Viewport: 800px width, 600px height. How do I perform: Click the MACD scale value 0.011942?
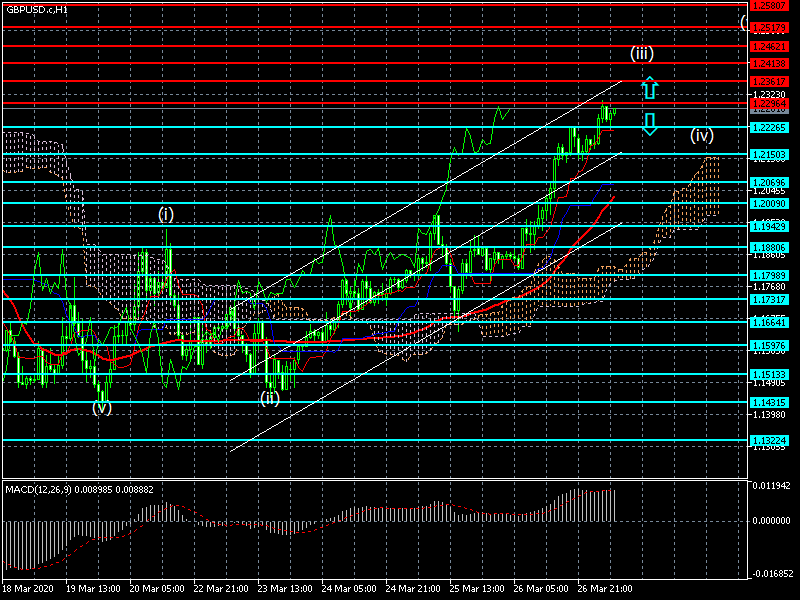(x=772, y=485)
